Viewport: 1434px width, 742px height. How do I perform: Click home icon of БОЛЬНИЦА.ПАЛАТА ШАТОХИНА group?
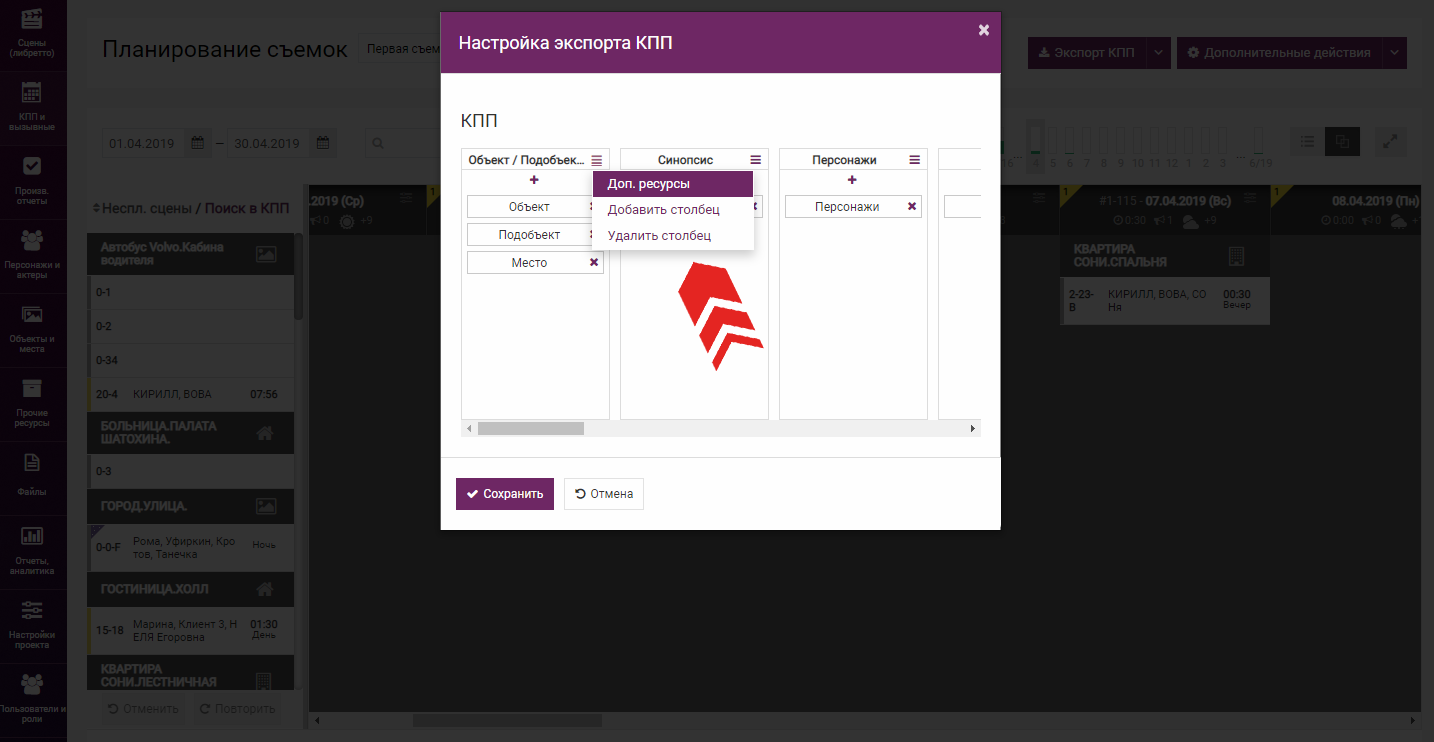[x=265, y=433]
